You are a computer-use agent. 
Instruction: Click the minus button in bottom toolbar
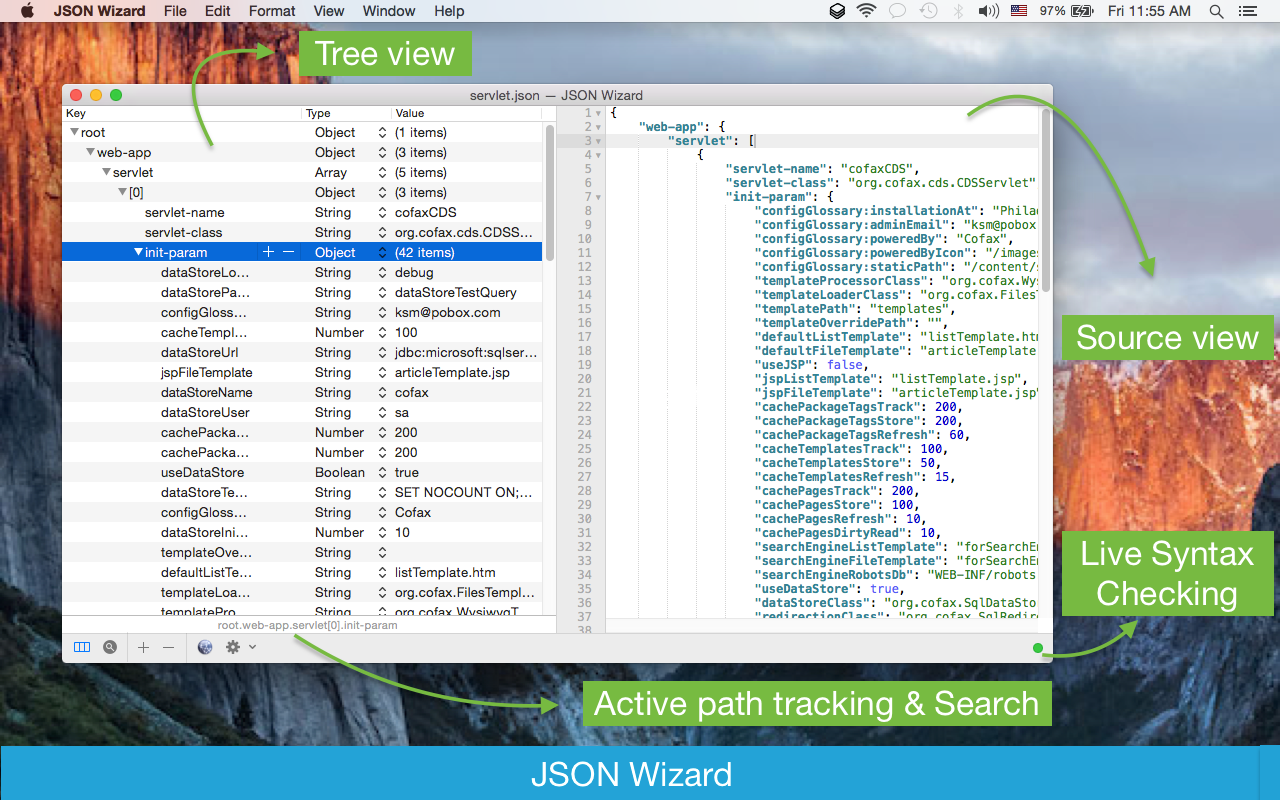tap(169, 647)
